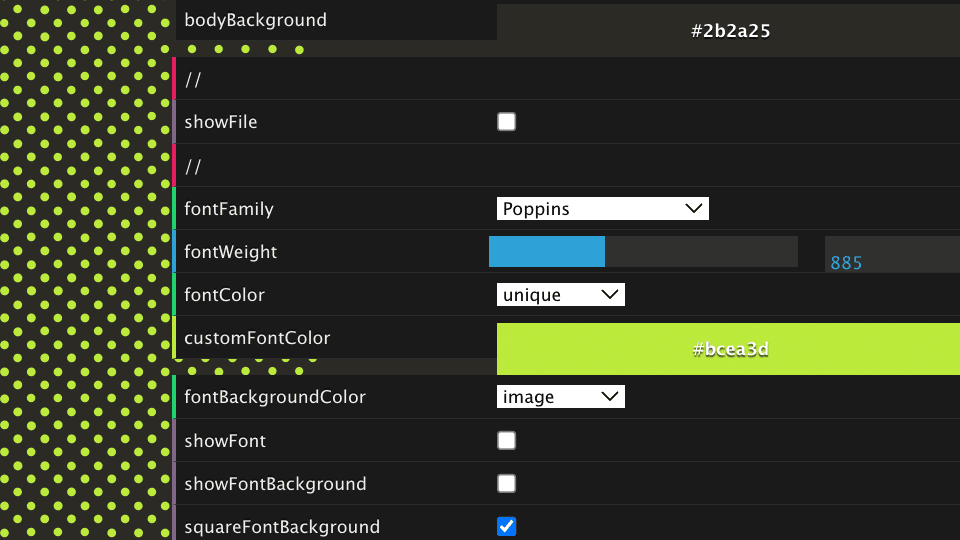Click the fontColor label
The width and height of the screenshot is (960, 540).
coord(225,295)
